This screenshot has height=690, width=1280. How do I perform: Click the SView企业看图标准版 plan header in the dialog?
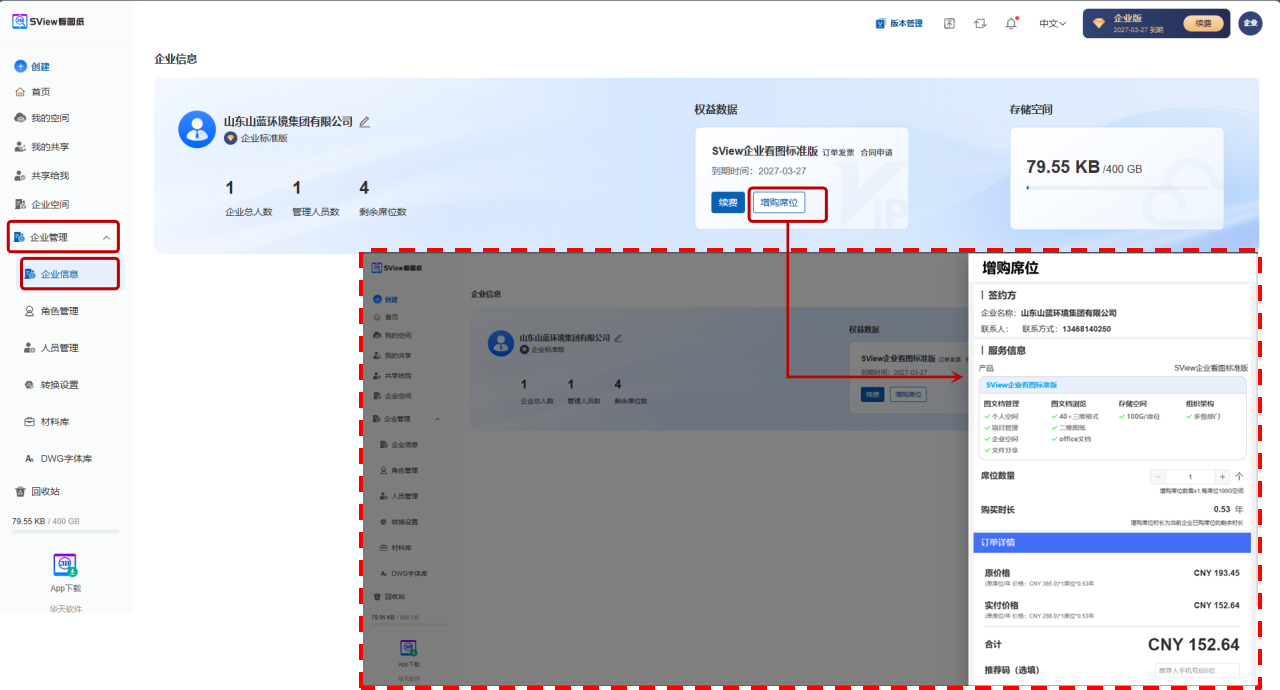1114,384
